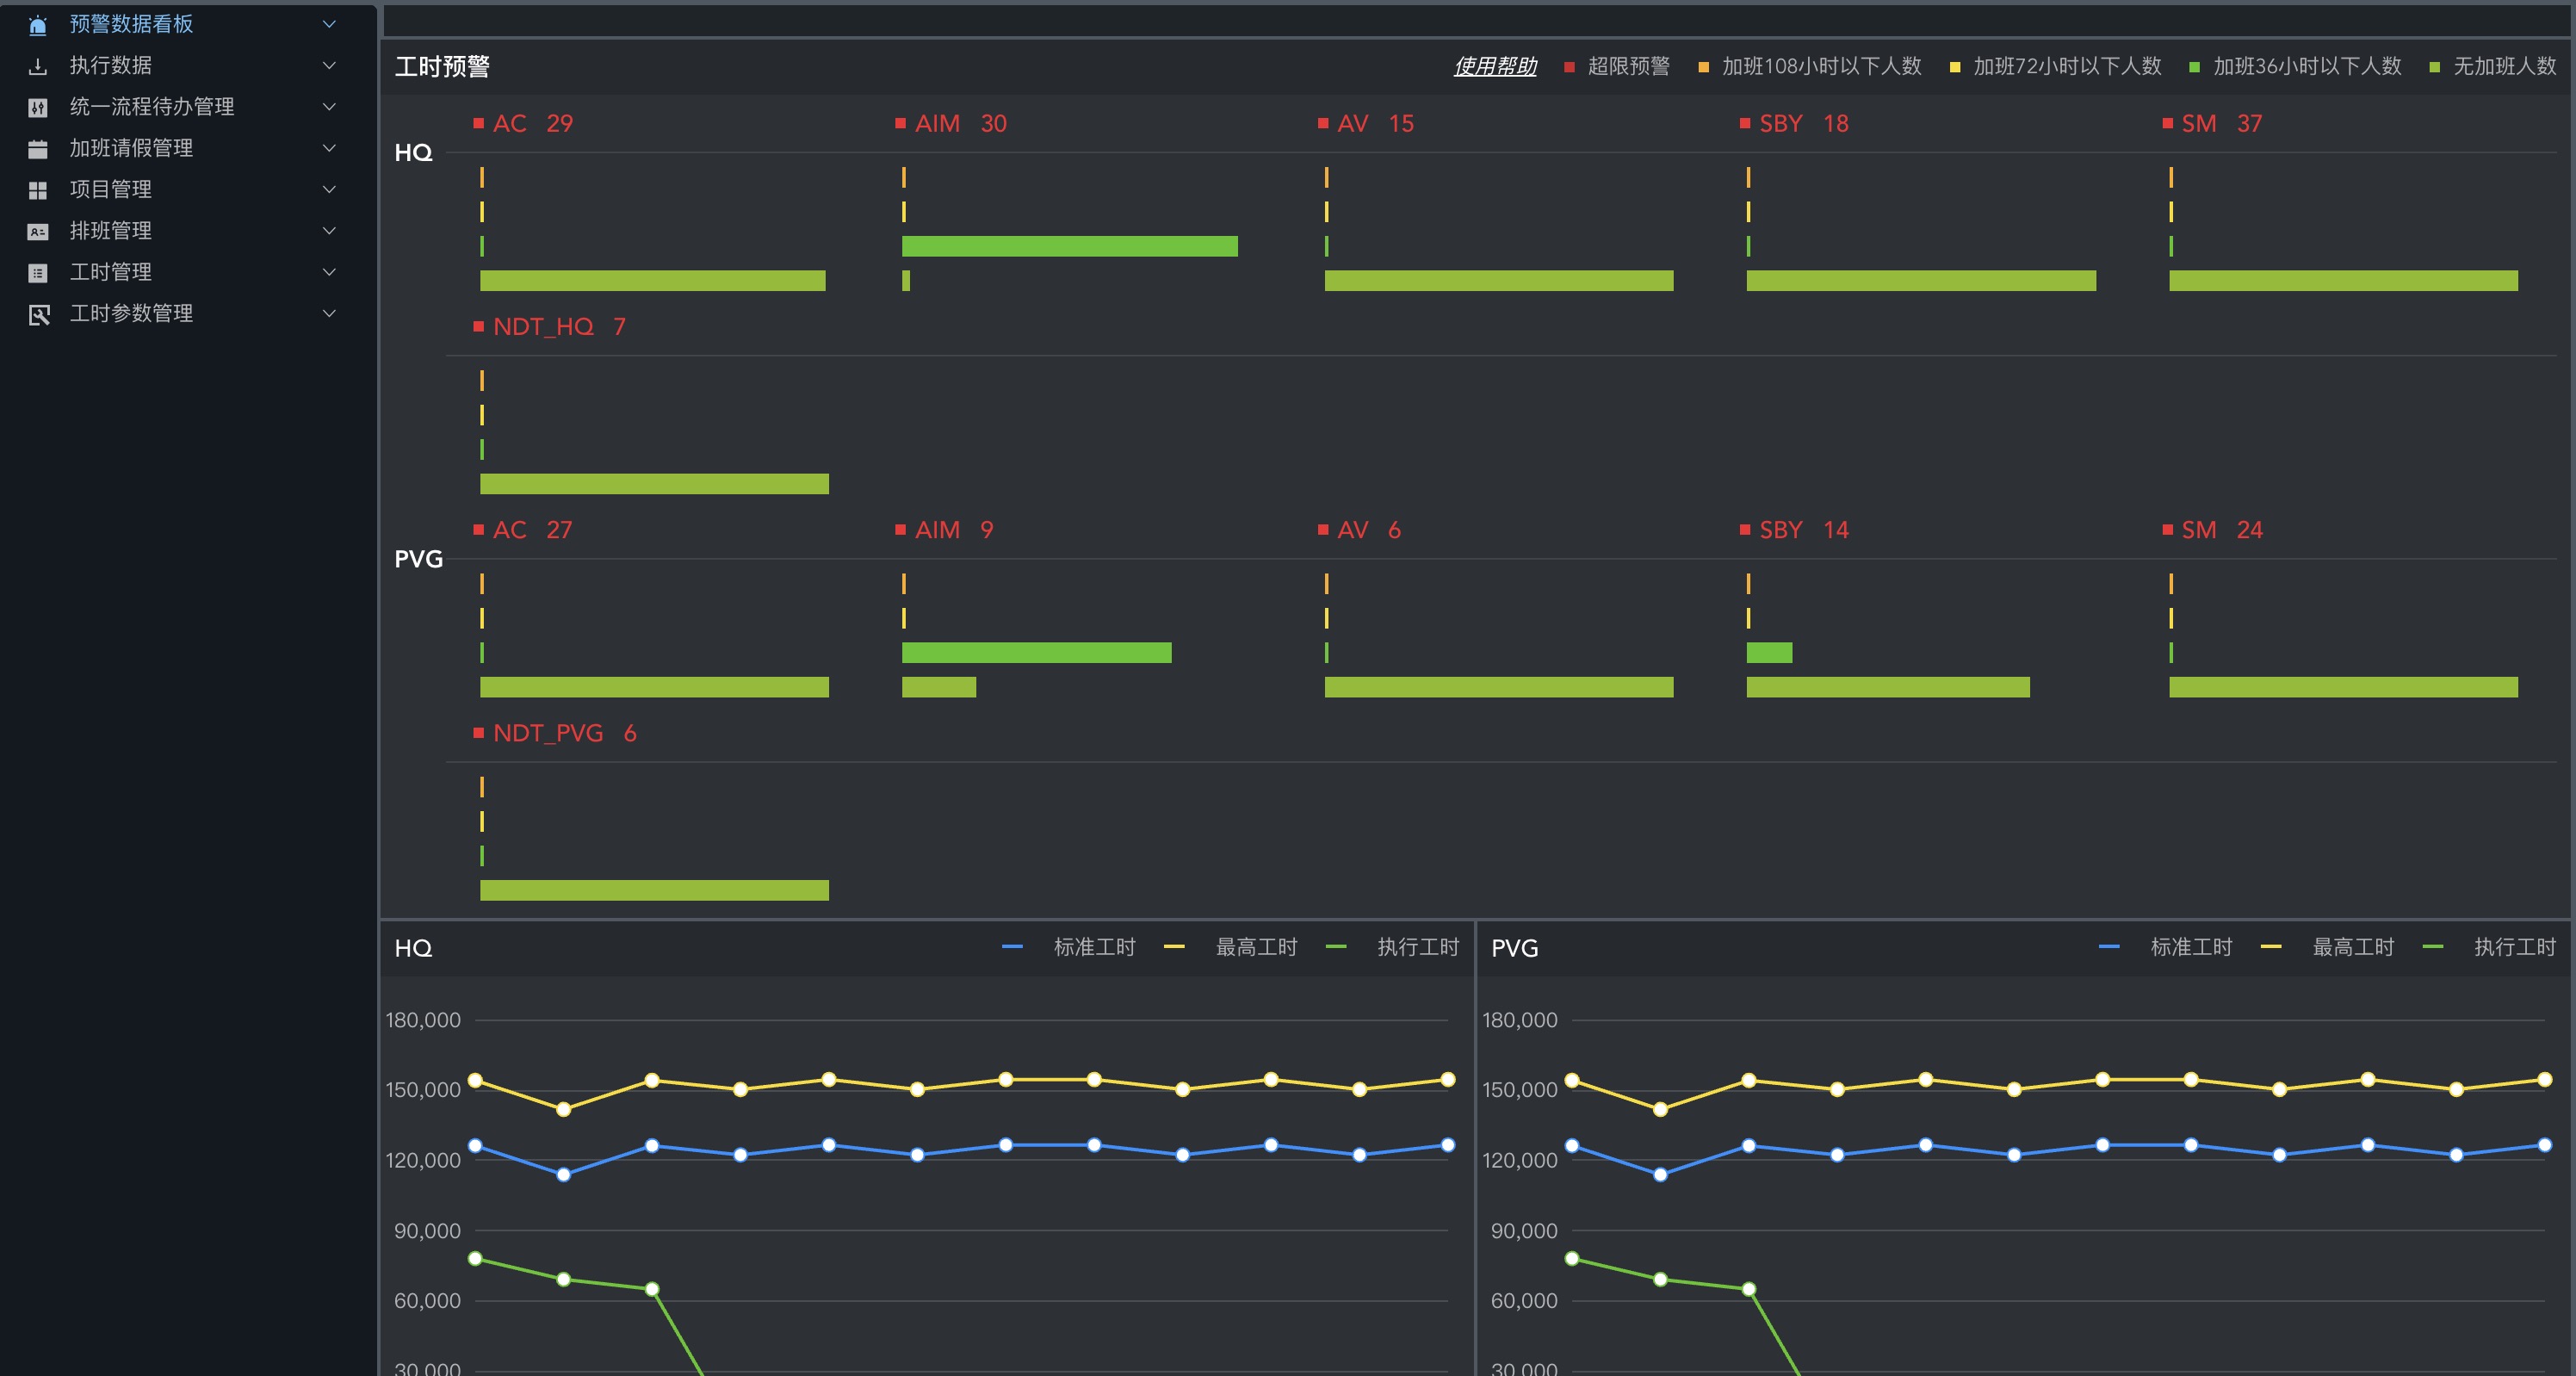The image size is (2576, 1376).
Task: Expand the 执行数据 chevron
Action: click(329, 66)
